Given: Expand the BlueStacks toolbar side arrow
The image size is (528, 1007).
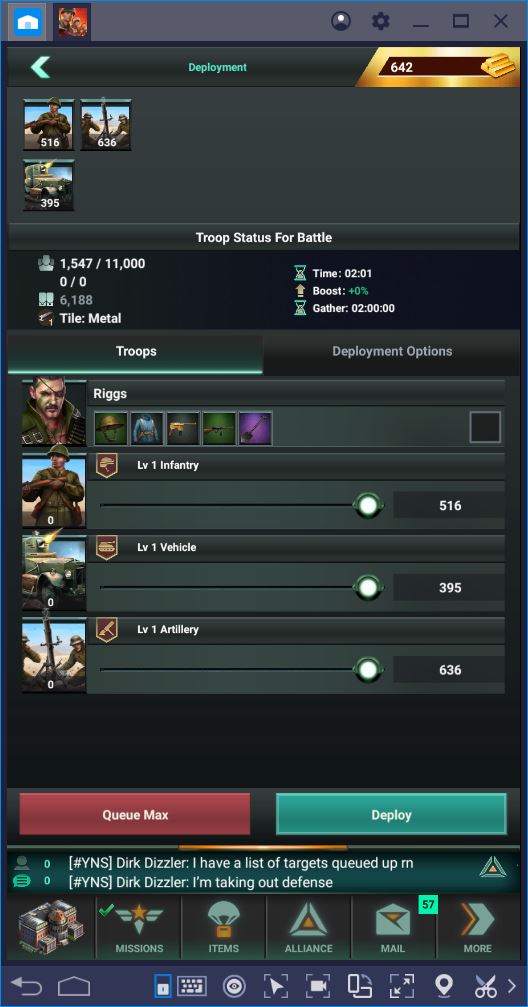Looking at the screenshot, I should [512, 985].
